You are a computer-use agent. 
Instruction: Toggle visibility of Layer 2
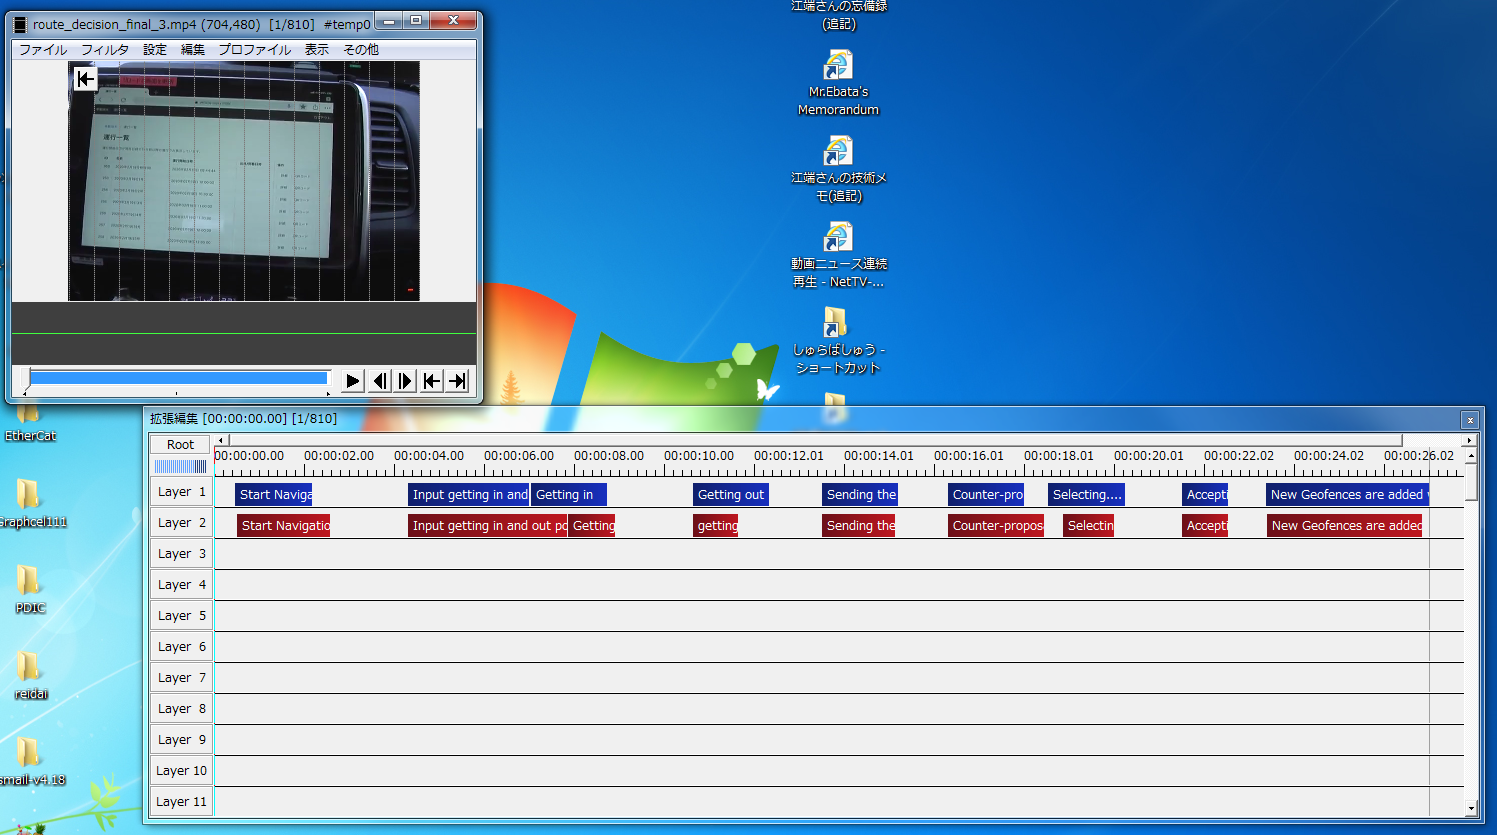pyautogui.click(x=181, y=523)
